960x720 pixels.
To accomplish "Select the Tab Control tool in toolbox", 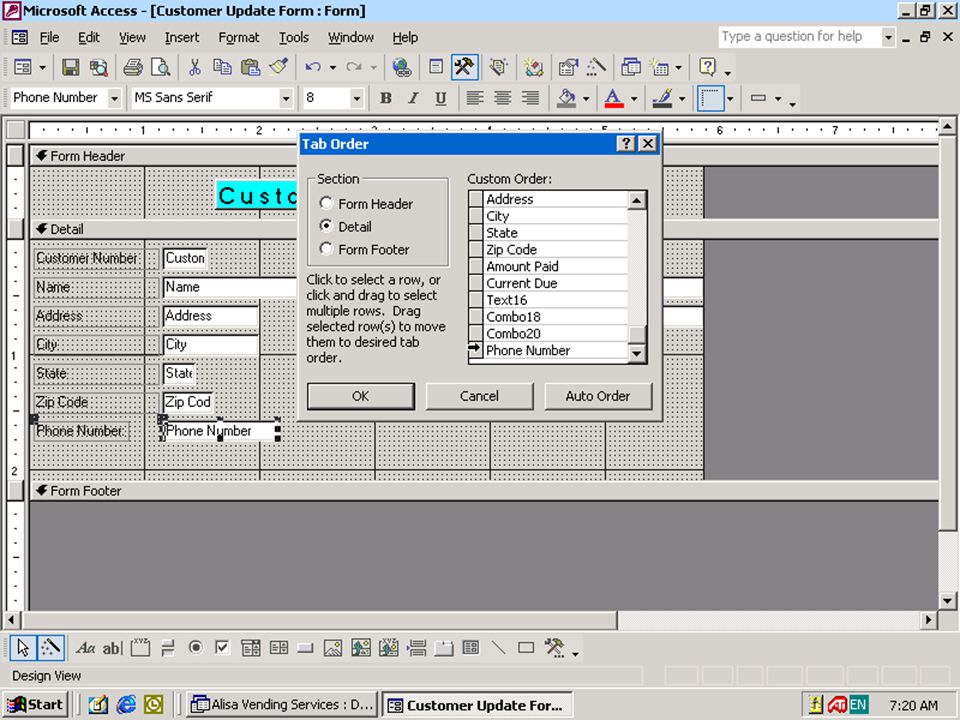I will [x=443, y=648].
